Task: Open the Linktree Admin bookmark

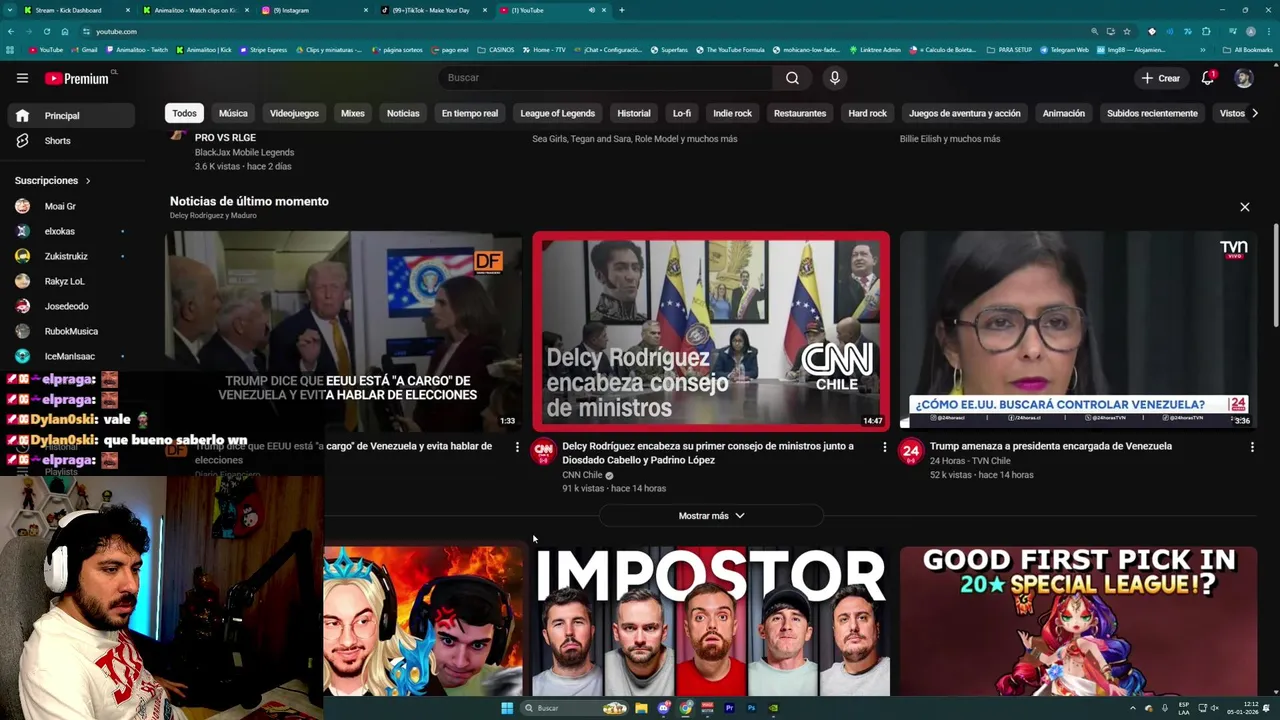Action: (x=875, y=49)
